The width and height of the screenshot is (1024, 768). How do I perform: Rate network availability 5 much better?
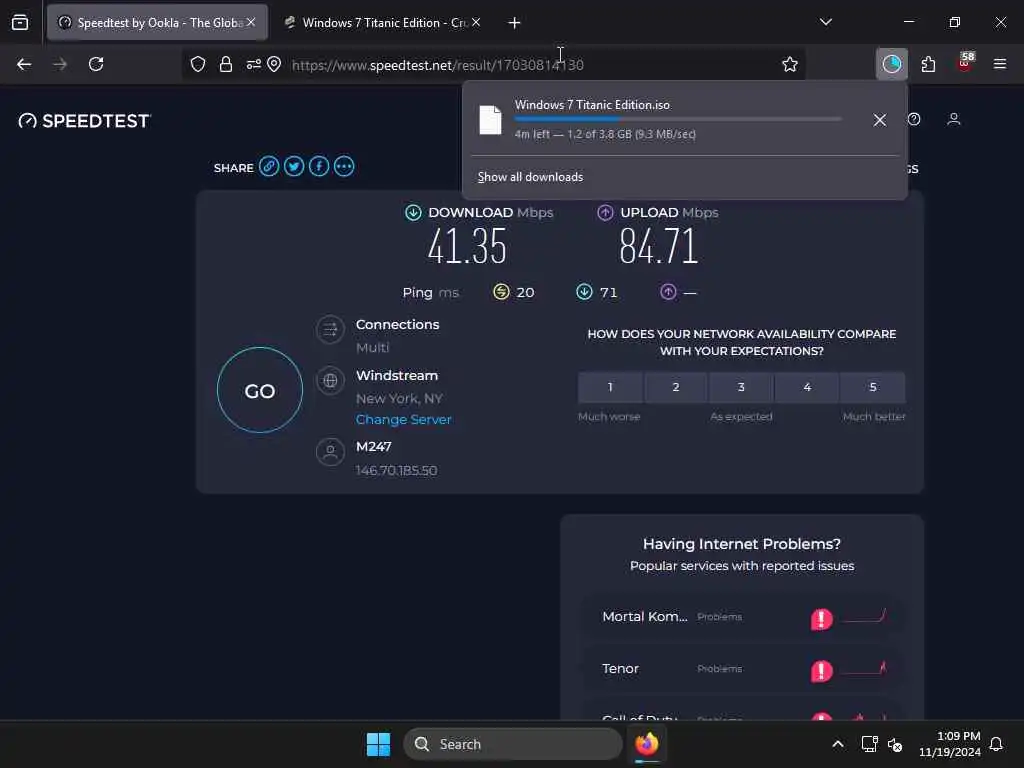[873, 387]
